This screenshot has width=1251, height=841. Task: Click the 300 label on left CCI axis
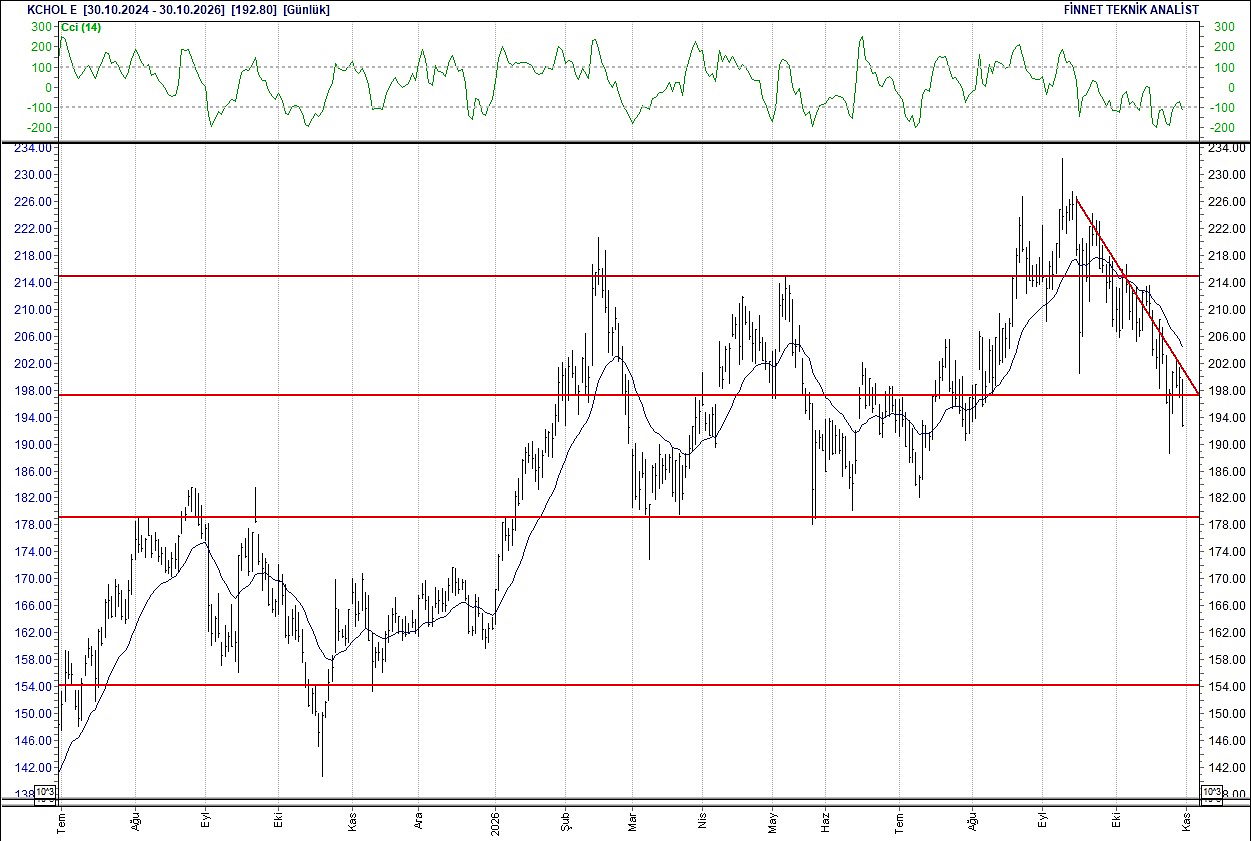pos(42,27)
